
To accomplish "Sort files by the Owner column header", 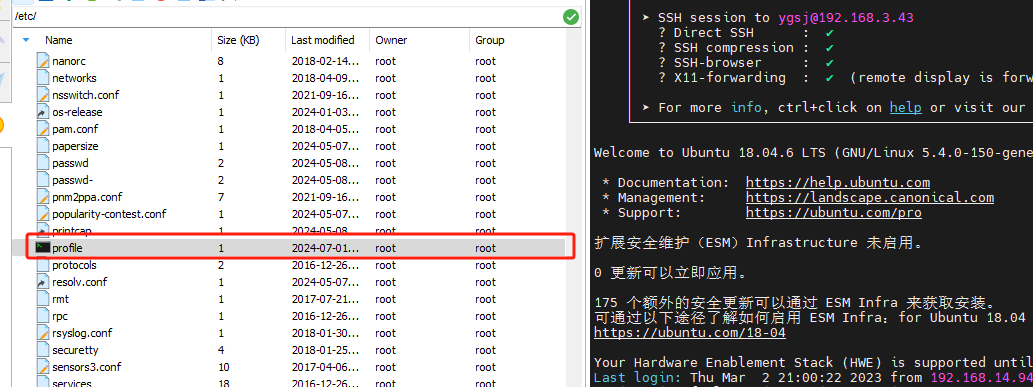I will pyautogui.click(x=391, y=40).
